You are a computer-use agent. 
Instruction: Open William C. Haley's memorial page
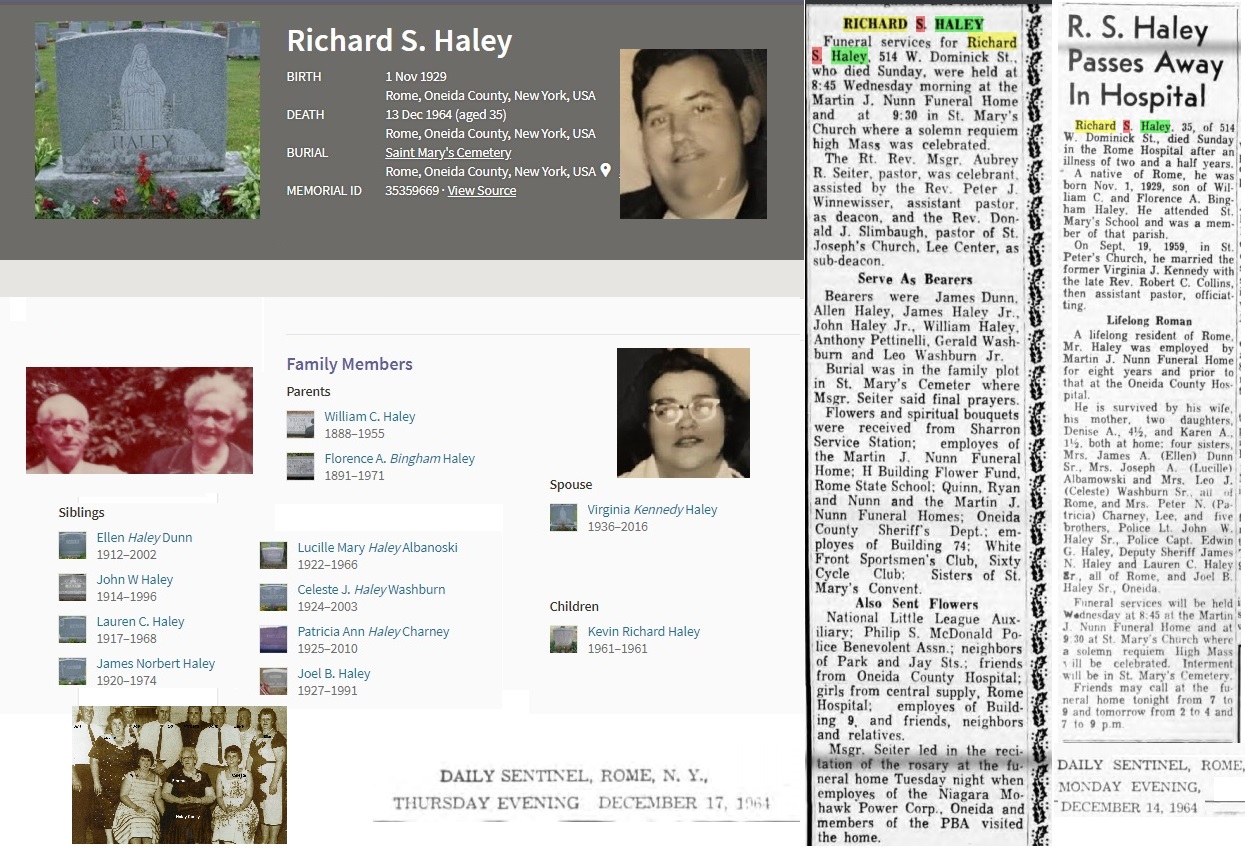(x=369, y=417)
